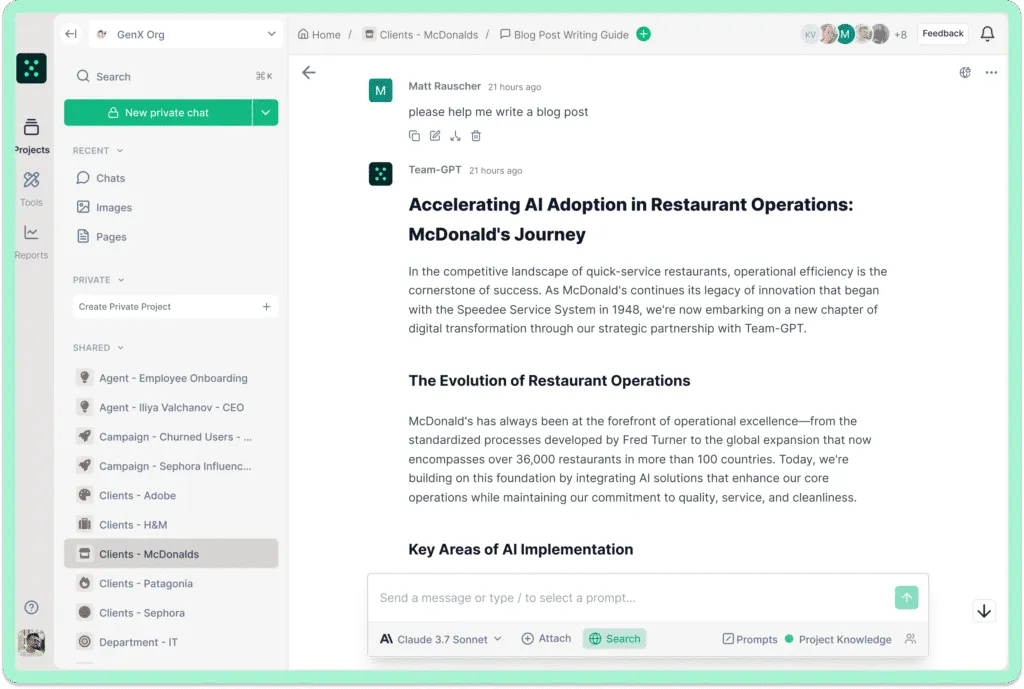Click Blog Post Writing Guide breadcrumb
The height and width of the screenshot is (689, 1024).
564,35
